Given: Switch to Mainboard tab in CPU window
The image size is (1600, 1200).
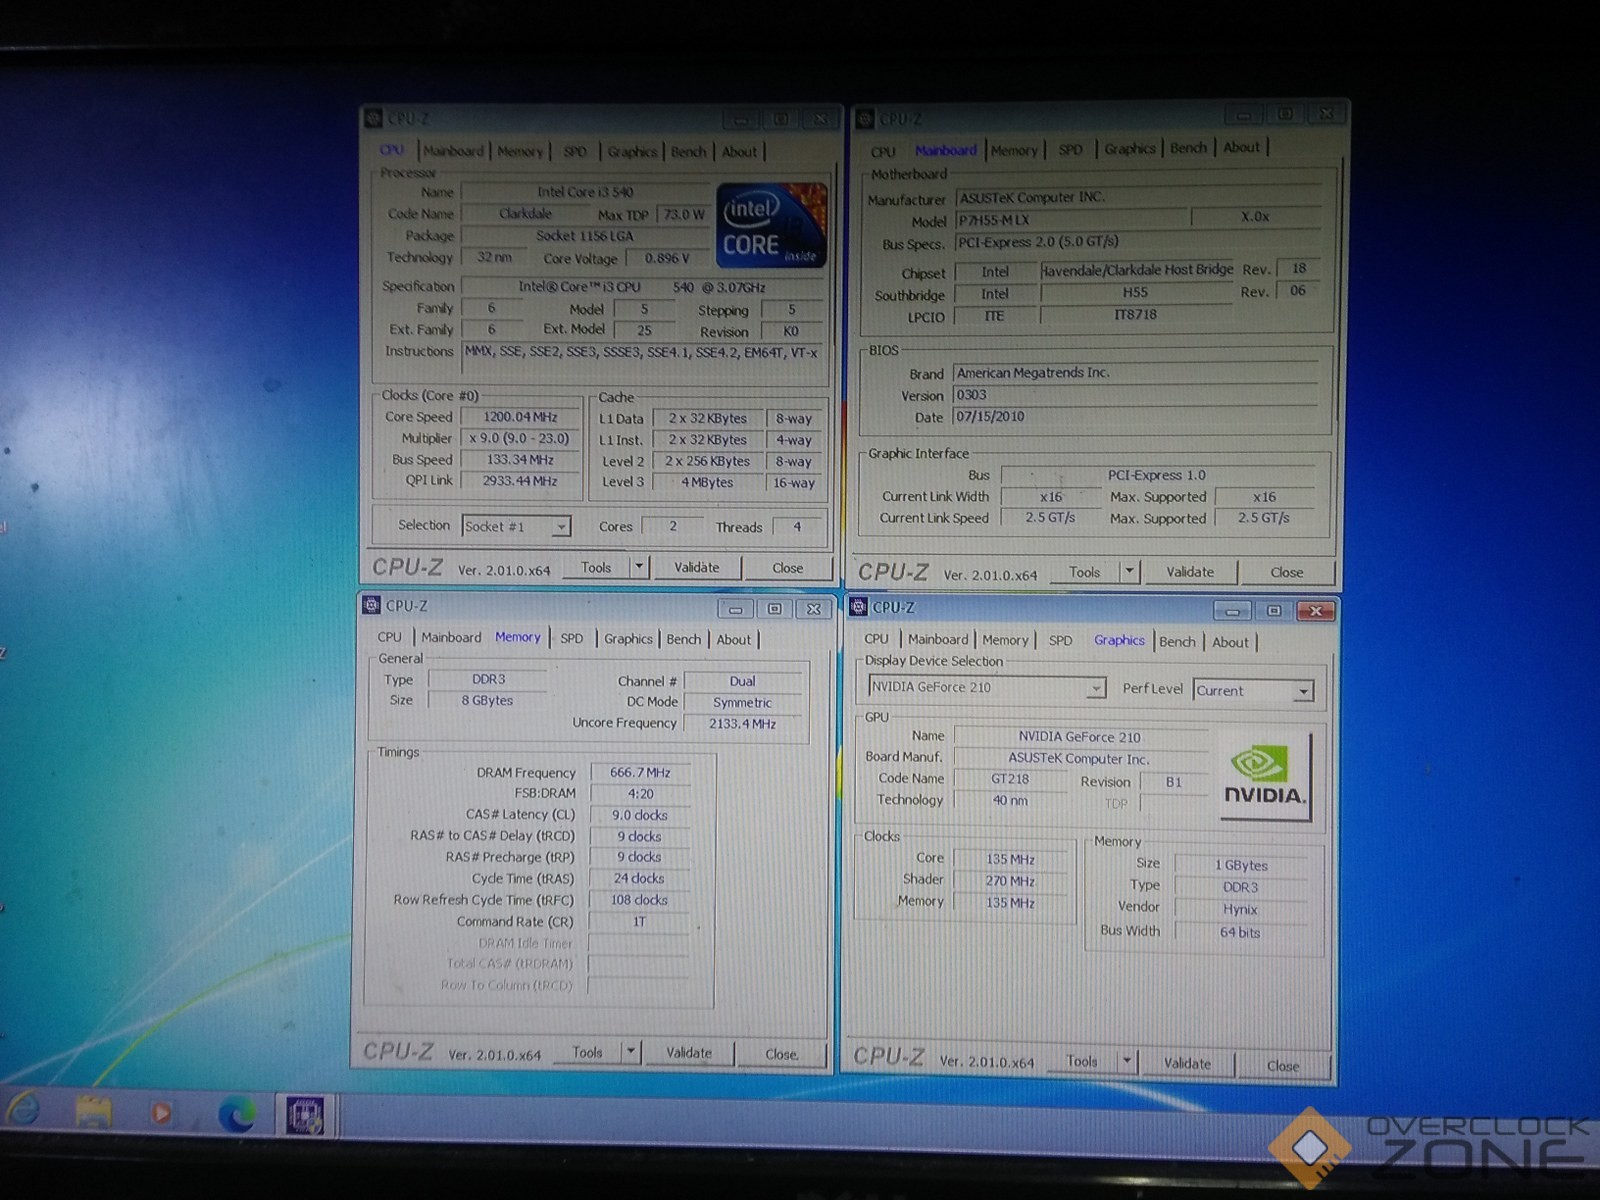Looking at the screenshot, I should 453,151.
